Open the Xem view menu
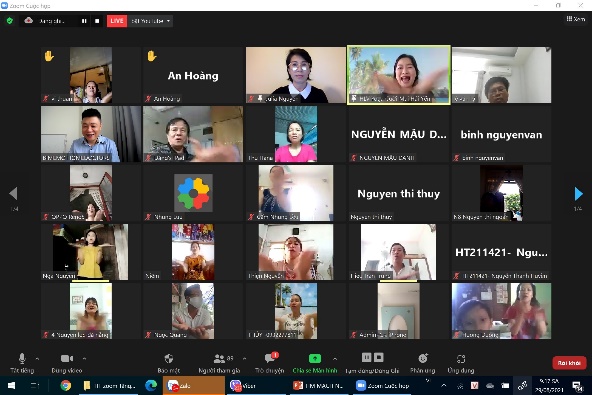Screen dimensions: 592x395 [x=576, y=19]
